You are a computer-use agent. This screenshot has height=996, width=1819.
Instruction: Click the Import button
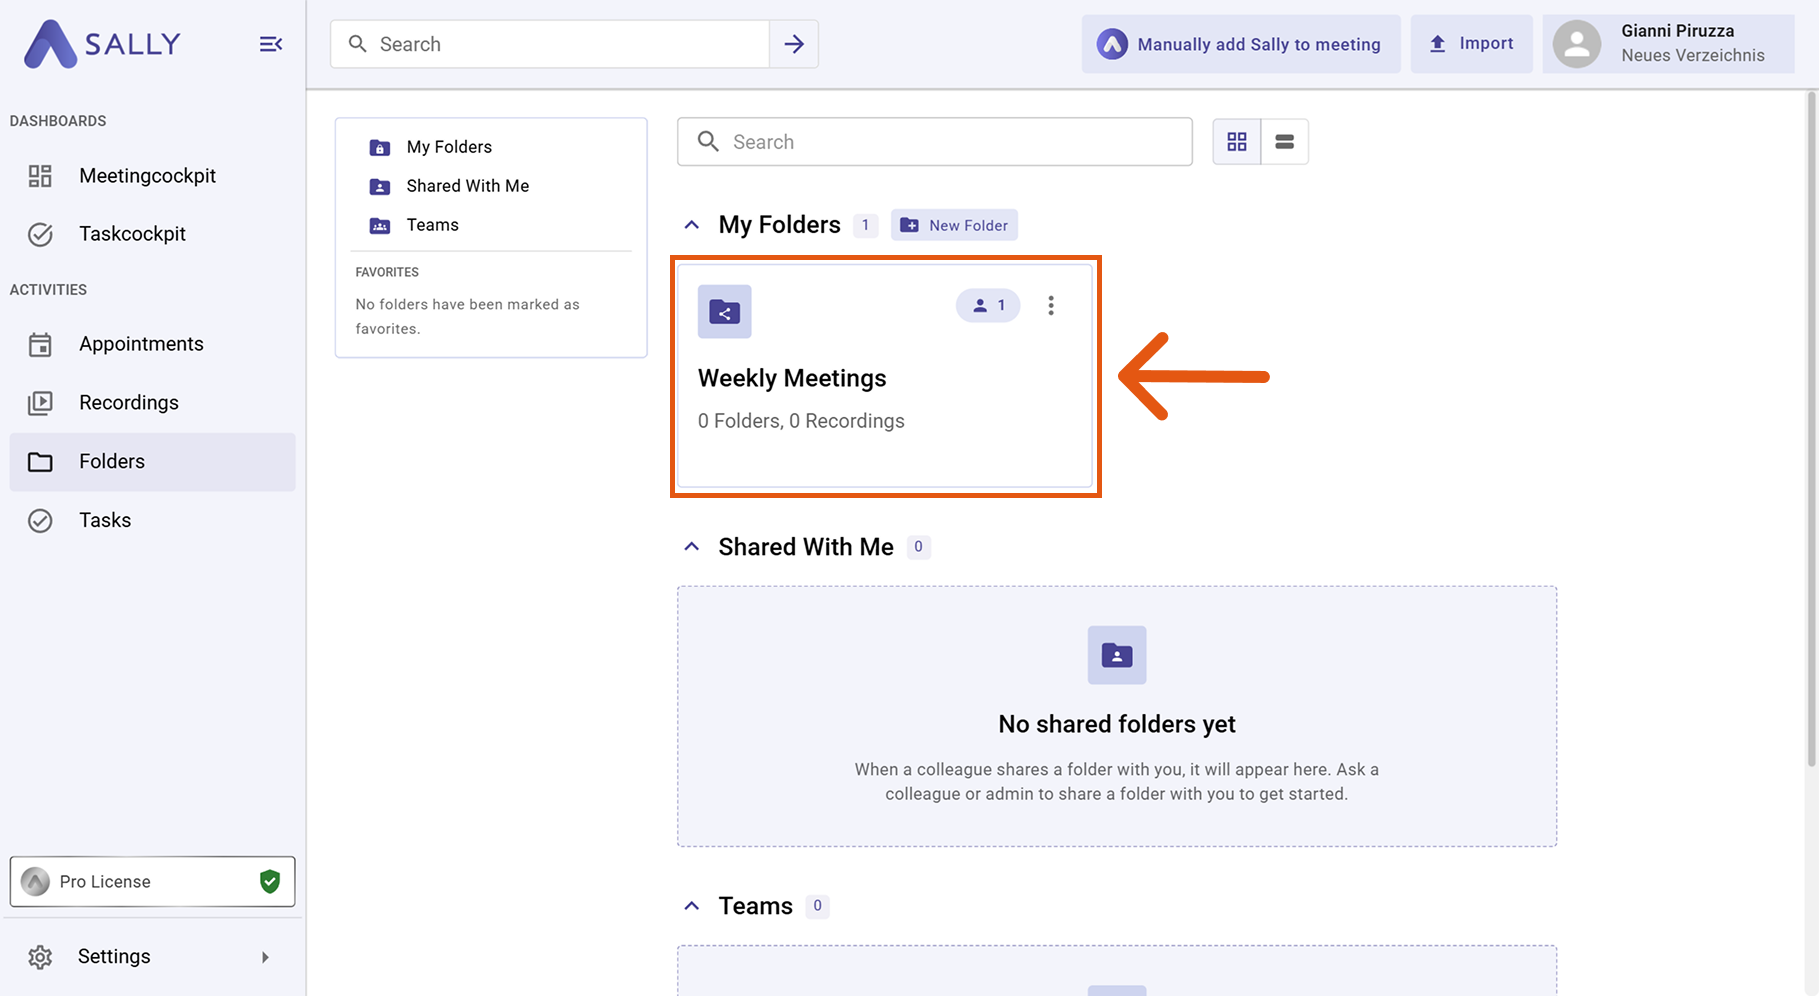1471,44
